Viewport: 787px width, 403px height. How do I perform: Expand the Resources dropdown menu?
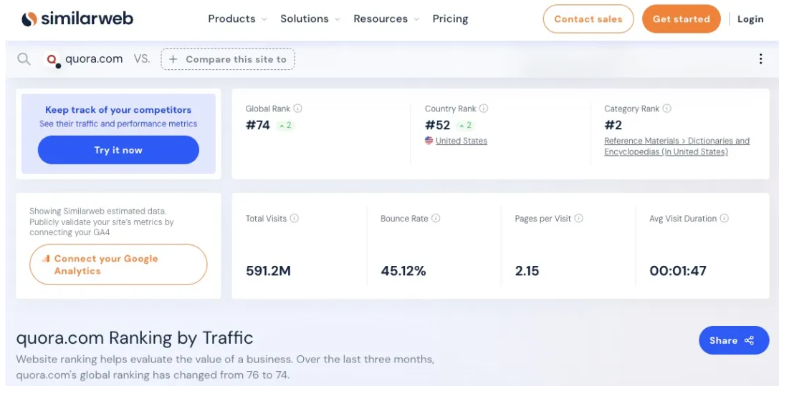386,19
